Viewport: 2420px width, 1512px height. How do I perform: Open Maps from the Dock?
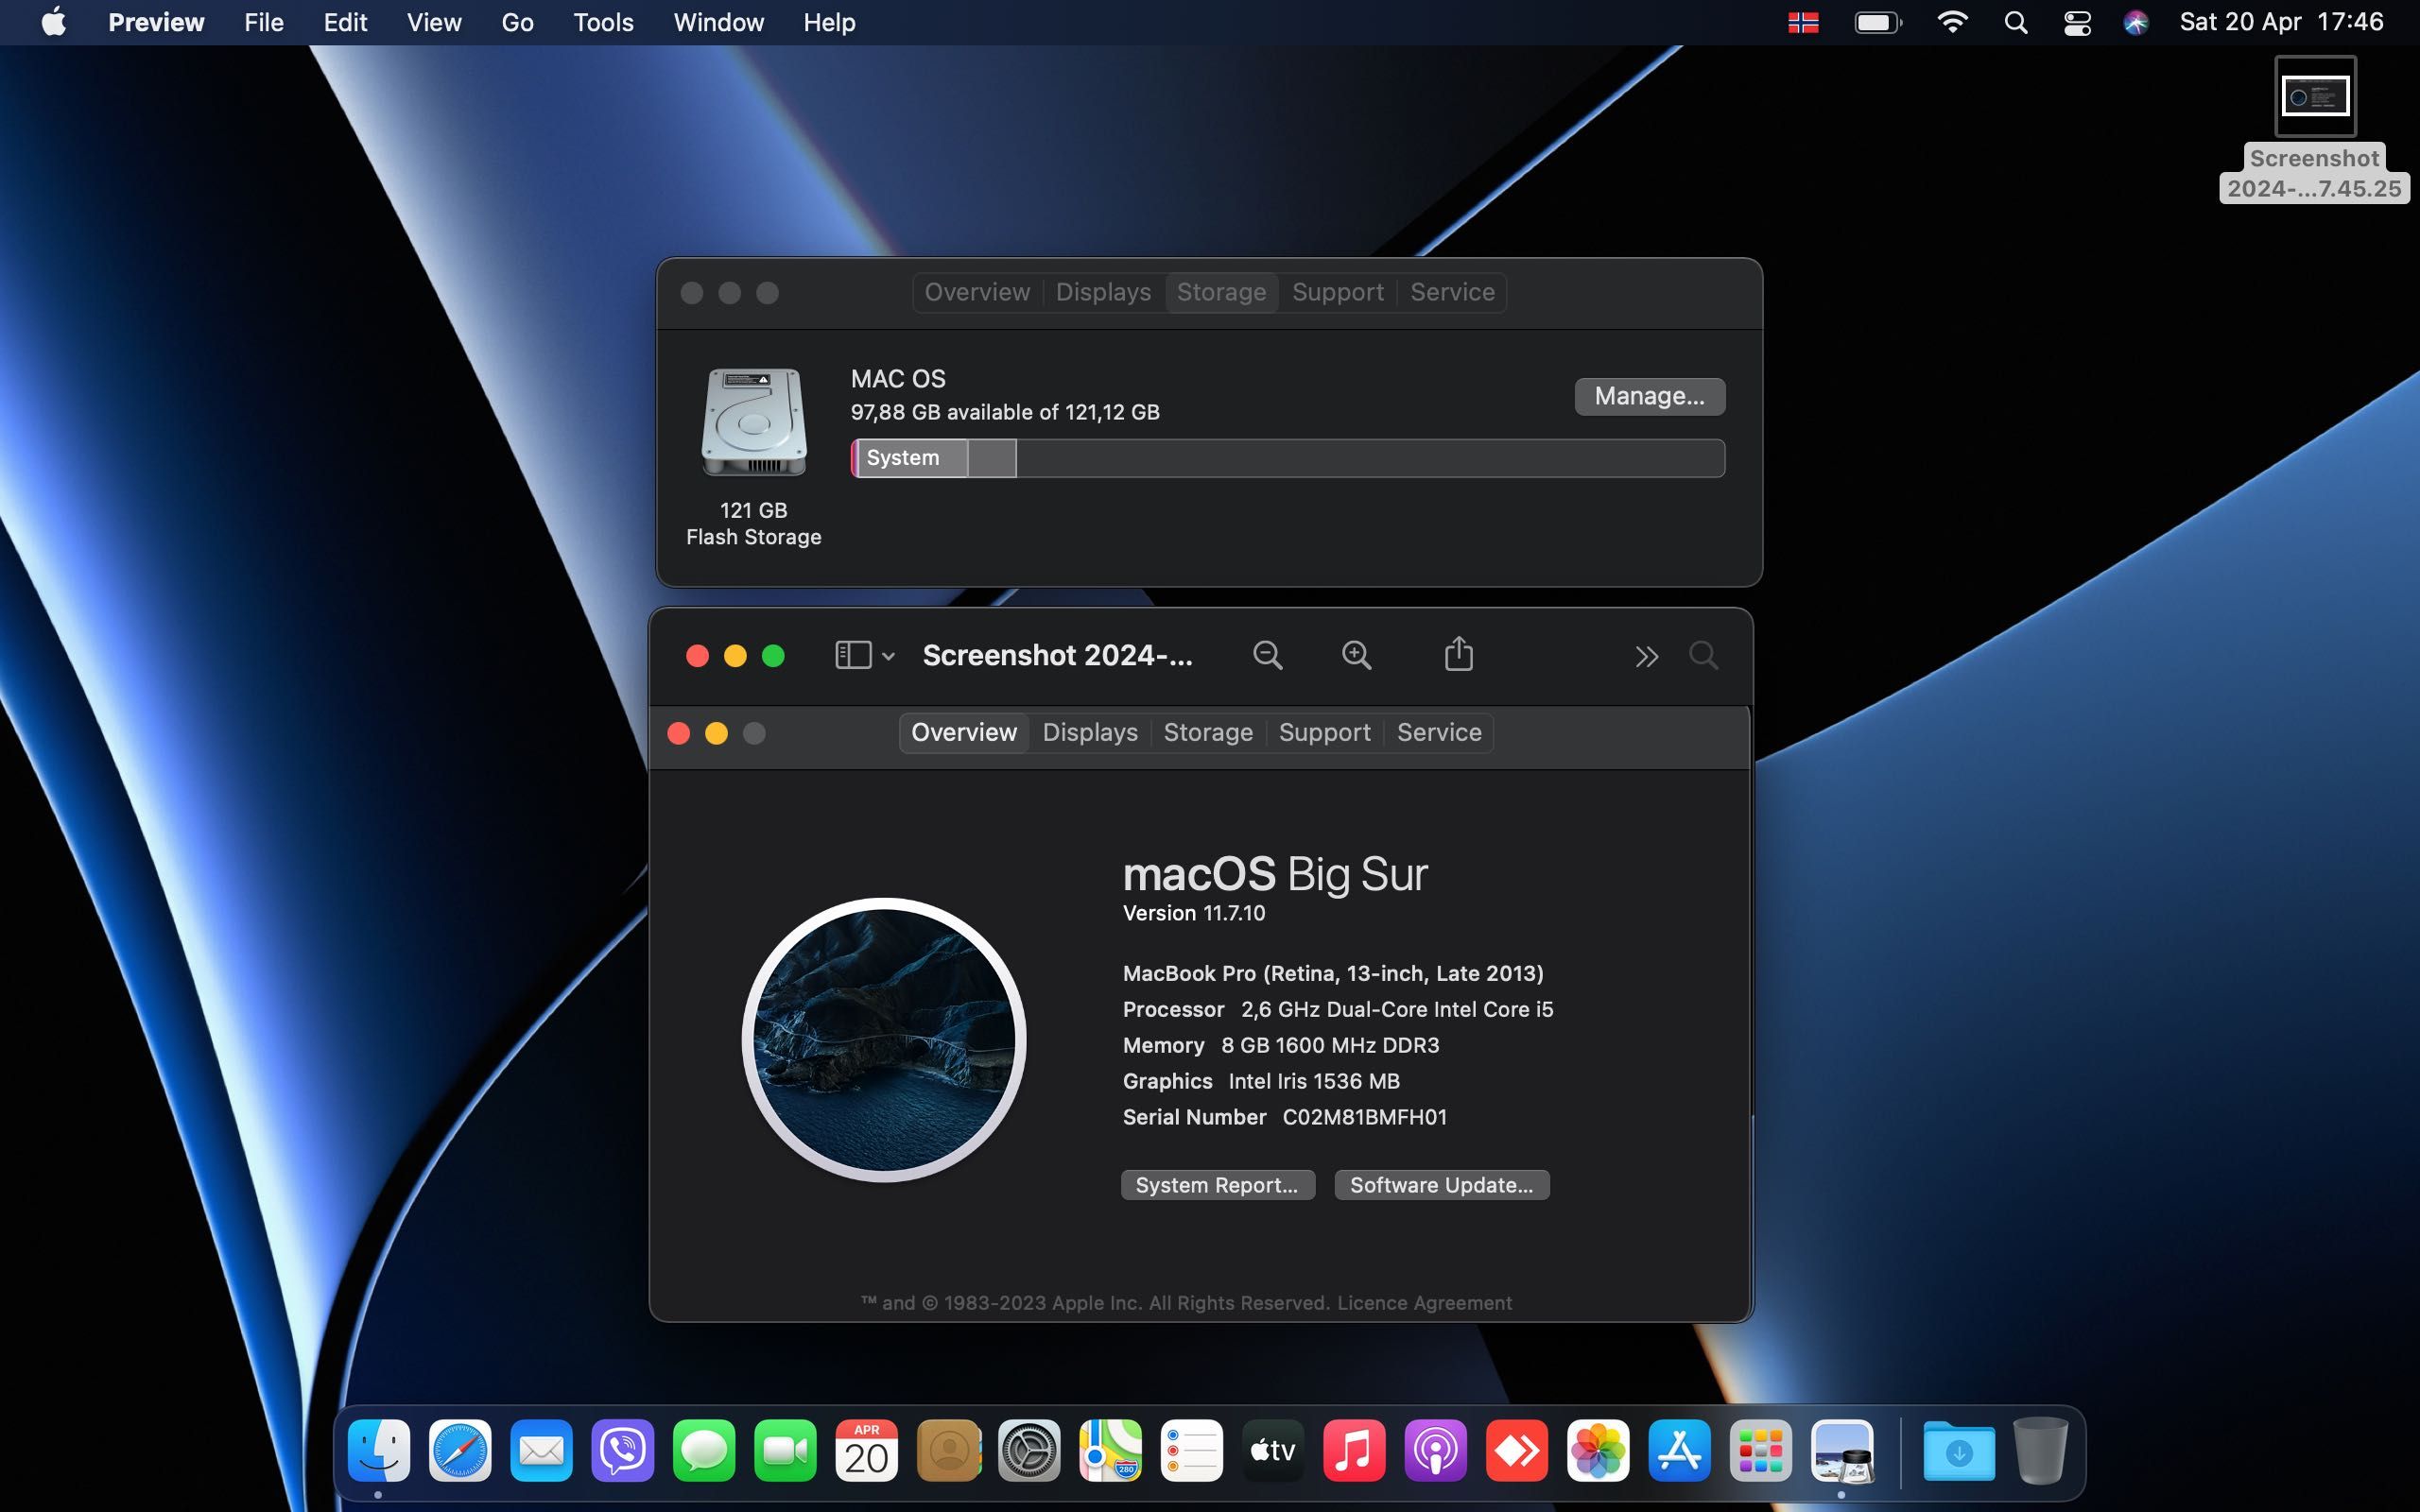(x=1110, y=1450)
